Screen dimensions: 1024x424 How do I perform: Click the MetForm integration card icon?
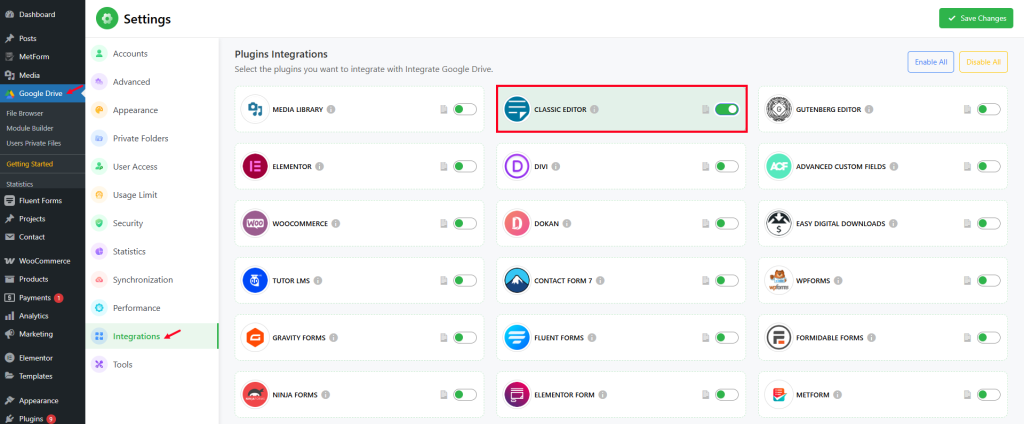(778, 395)
